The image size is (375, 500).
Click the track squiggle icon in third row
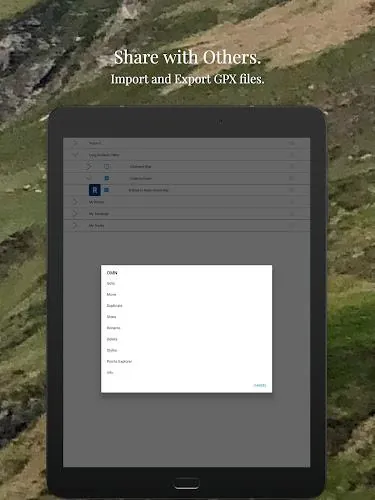point(89,166)
